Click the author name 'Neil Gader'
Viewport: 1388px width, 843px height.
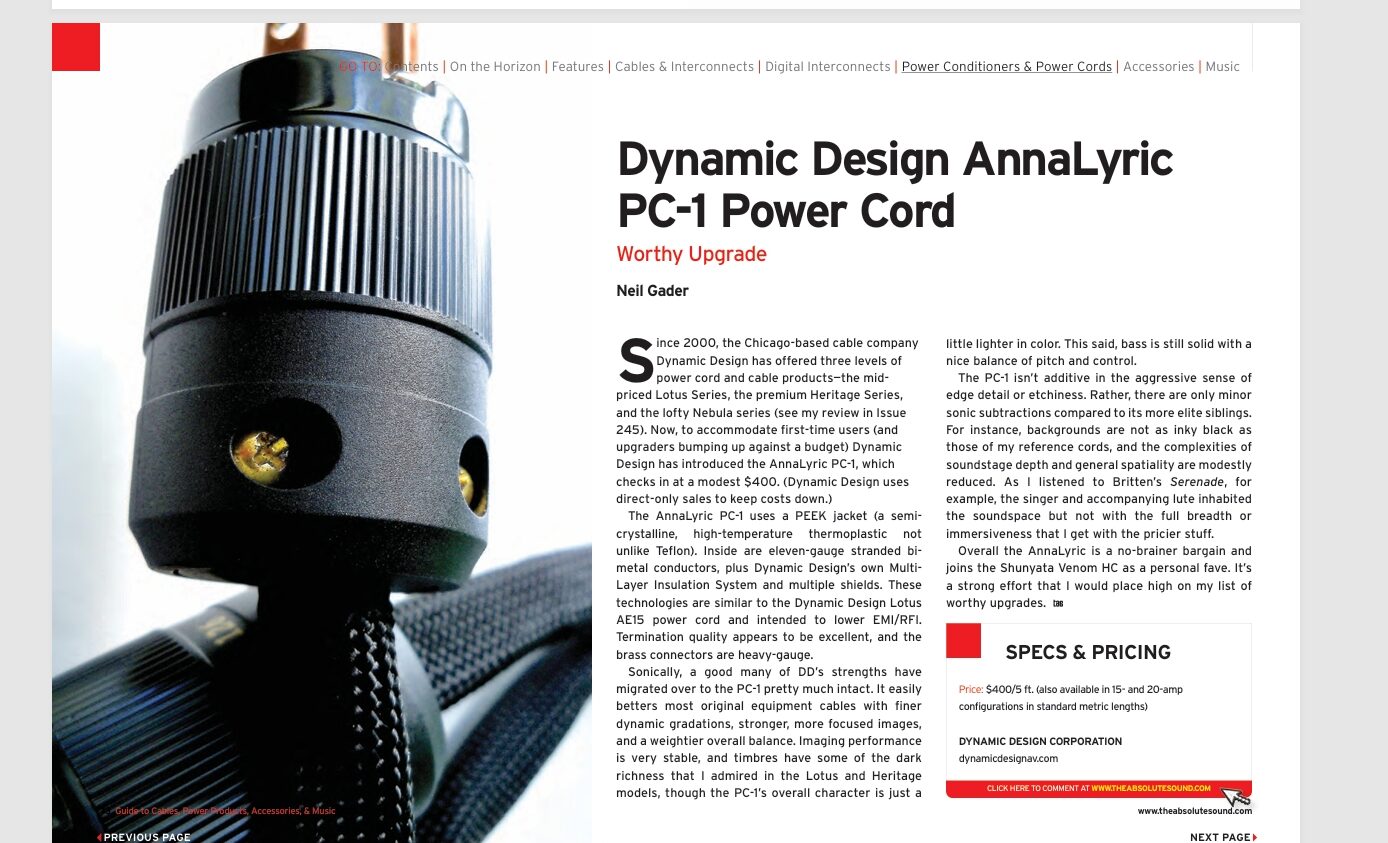[x=652, y=291]
